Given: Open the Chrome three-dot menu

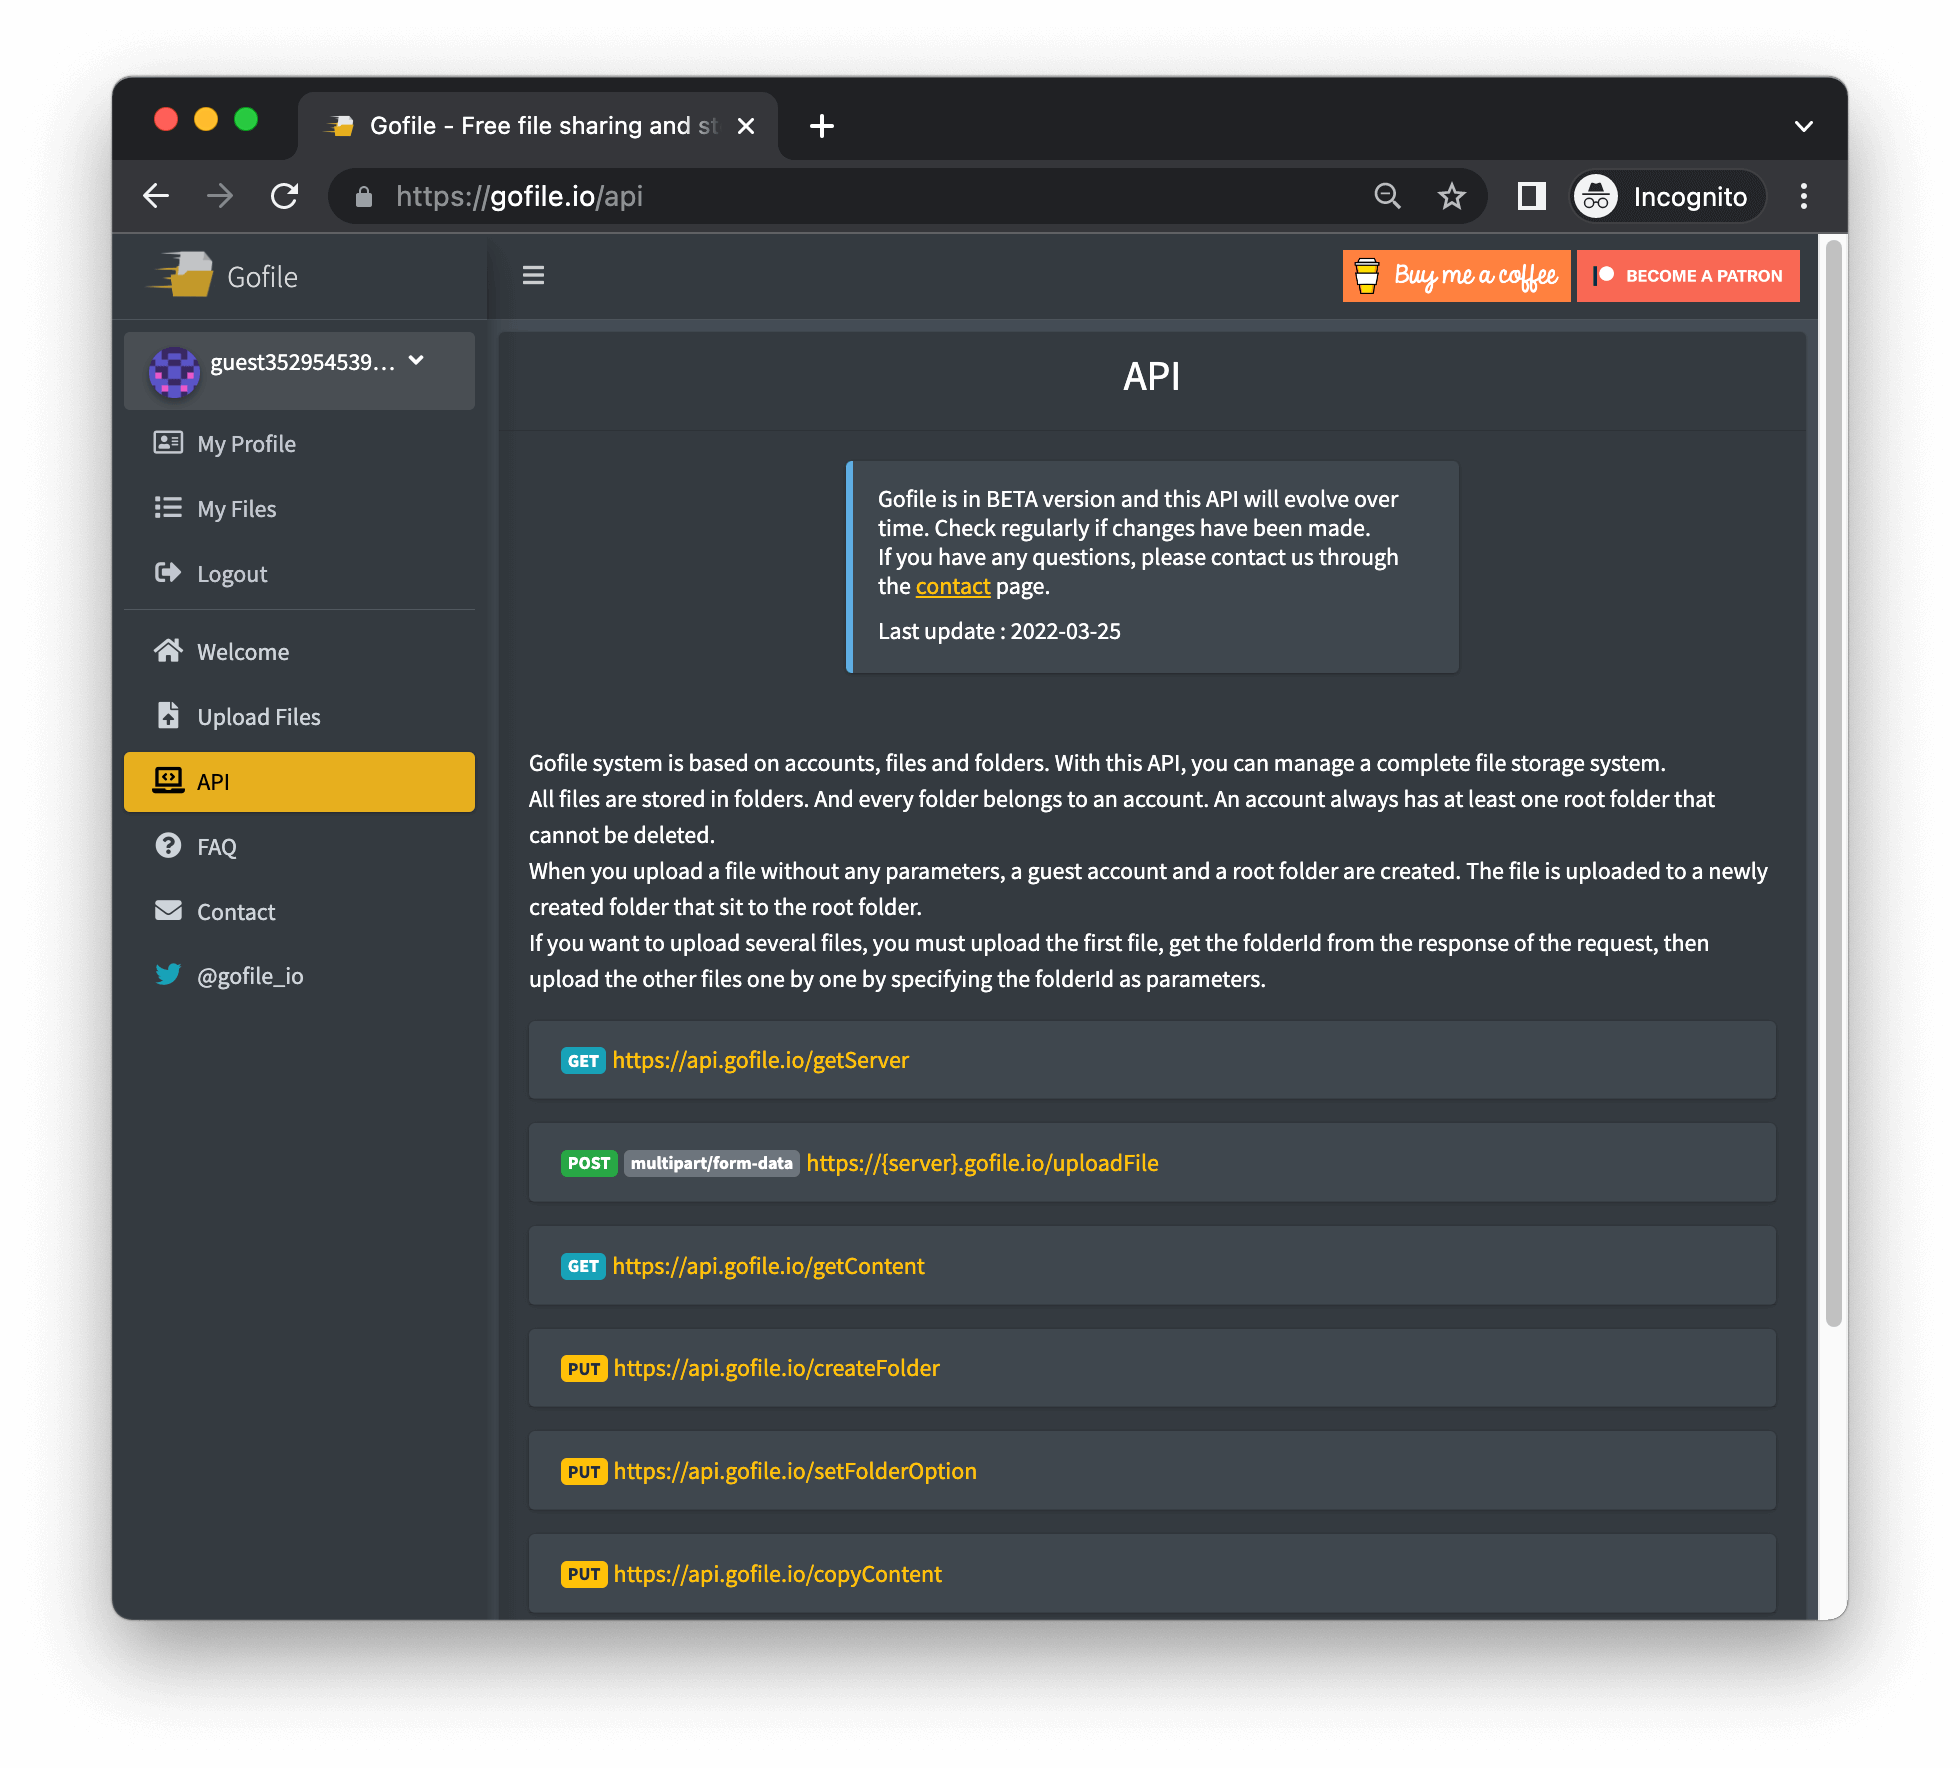Looking at the screenshot, I should pyautogui.click(x=1804, y=196).
